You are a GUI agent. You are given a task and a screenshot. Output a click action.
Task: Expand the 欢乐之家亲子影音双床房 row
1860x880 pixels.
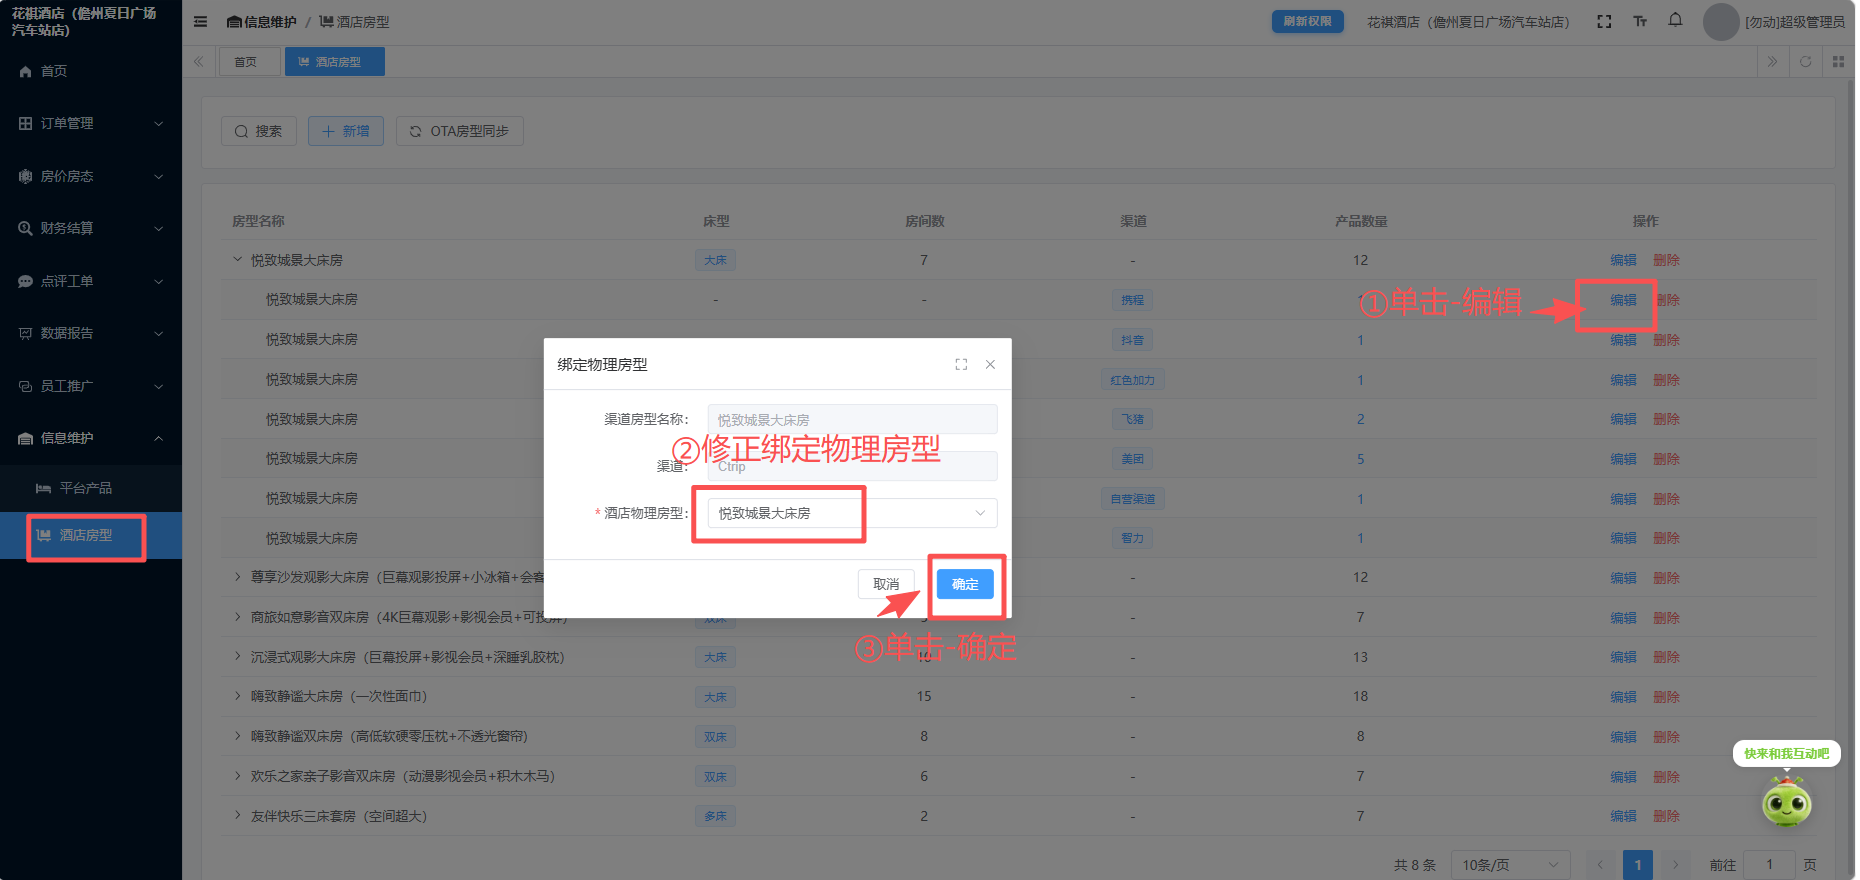[238, 775]
